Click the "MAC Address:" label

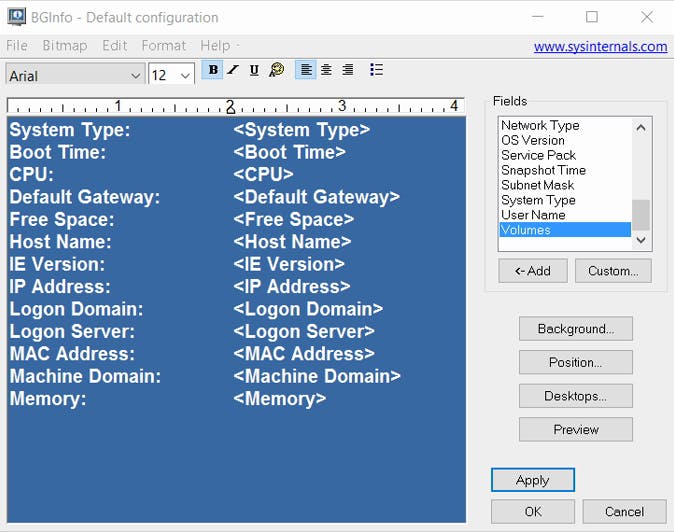72,354
